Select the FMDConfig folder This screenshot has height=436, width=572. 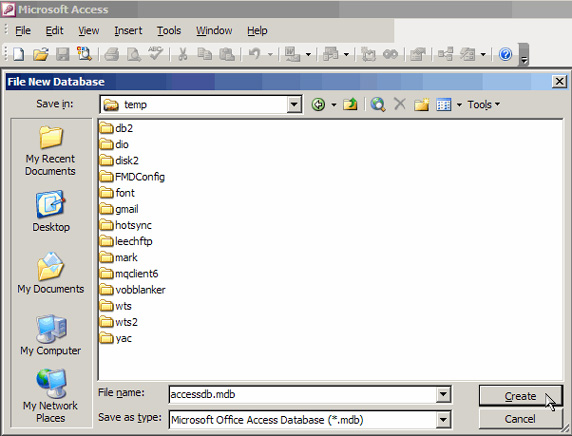coord(132,177)
